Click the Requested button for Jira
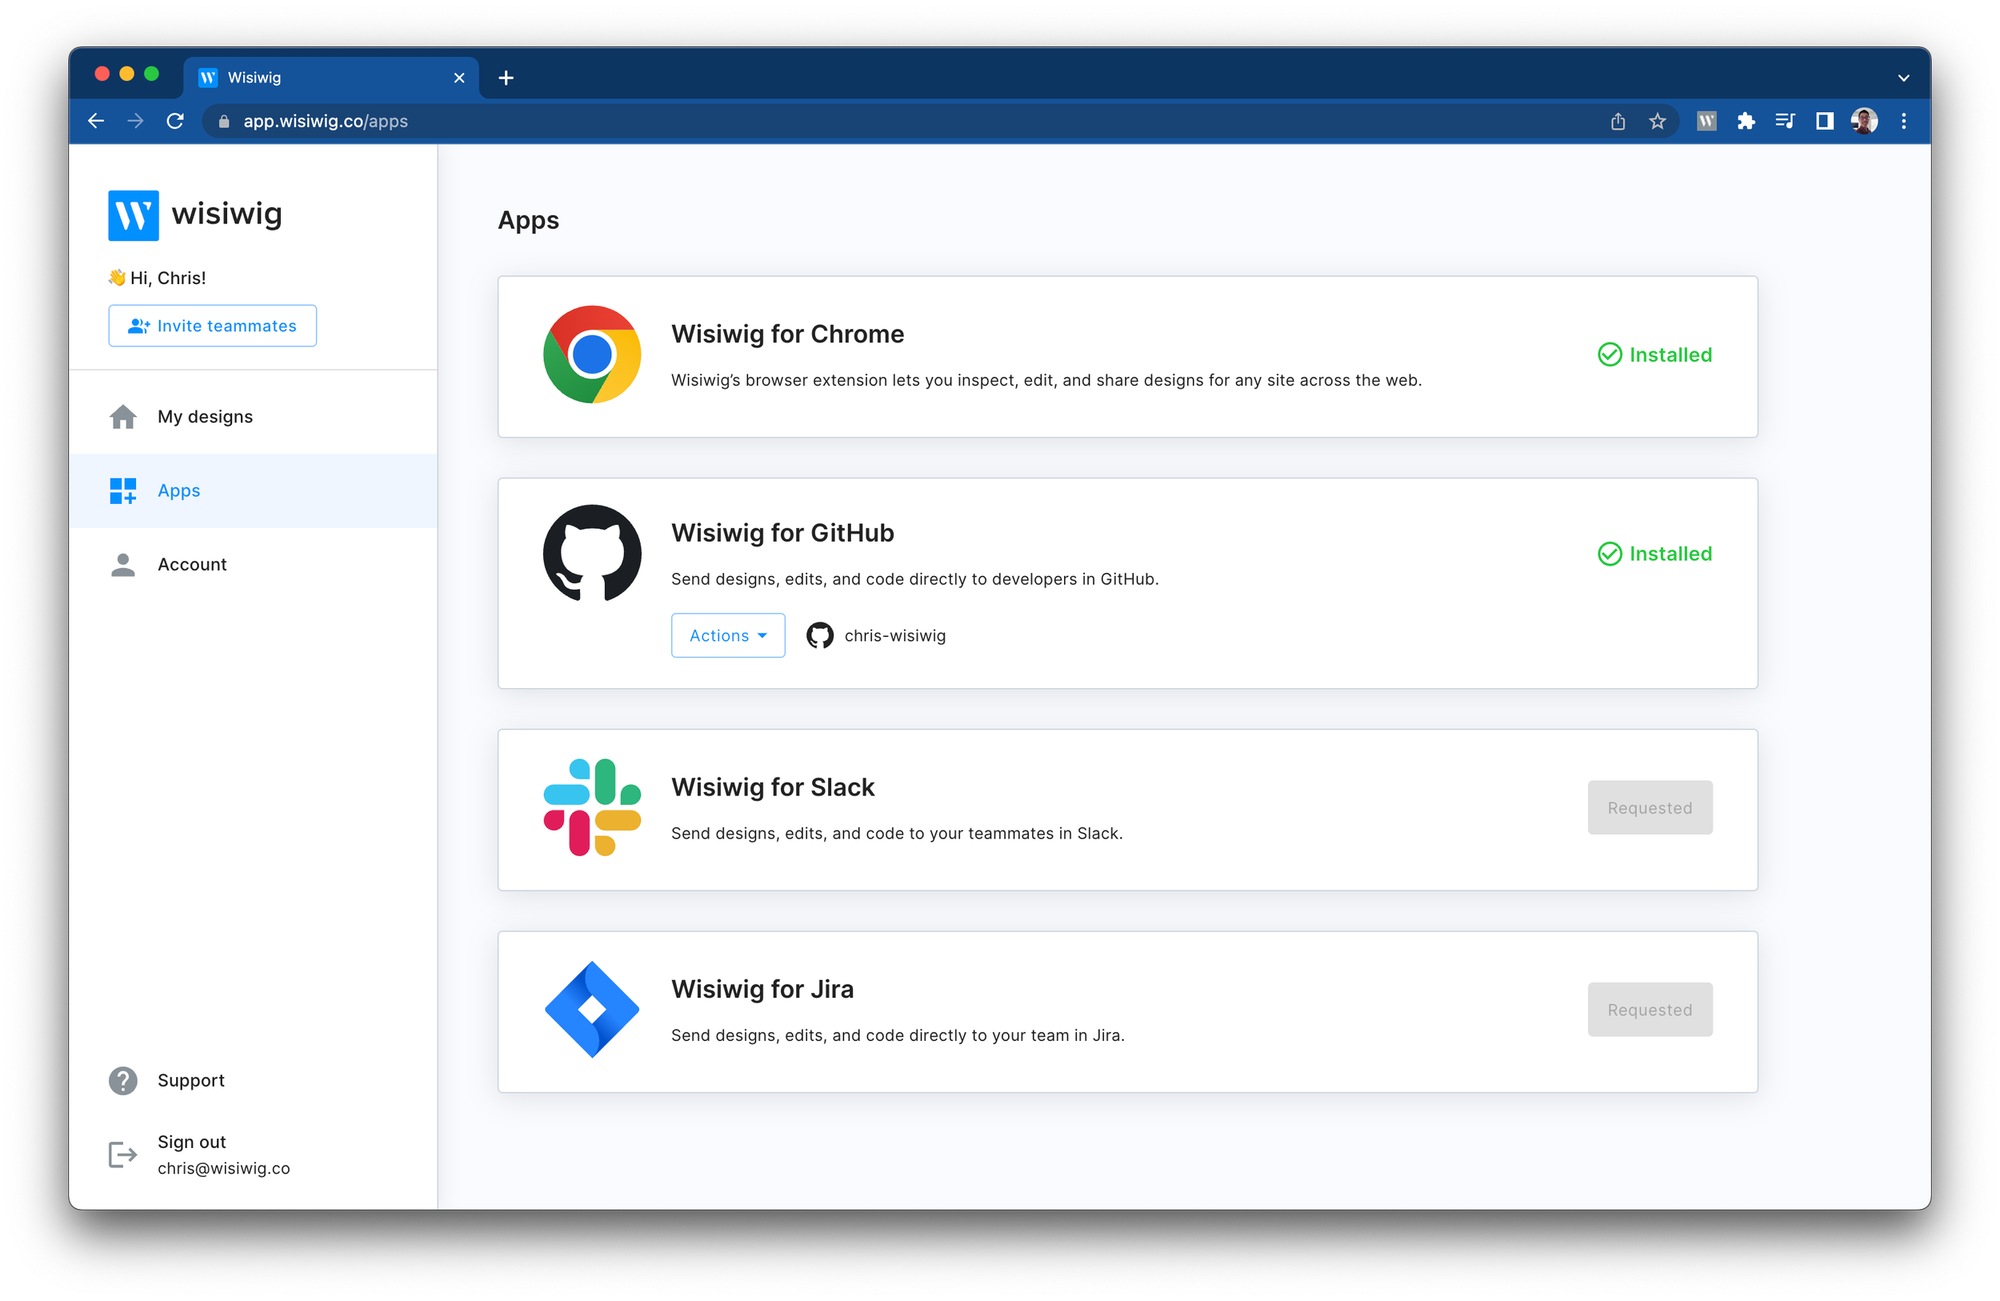The height and width of the screenshot is (1301, 2000). coord(1649,1010)
